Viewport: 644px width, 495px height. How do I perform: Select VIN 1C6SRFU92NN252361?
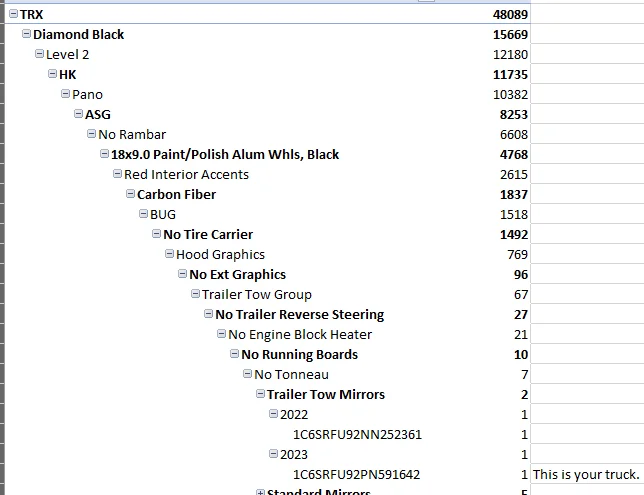coord(357,434)
